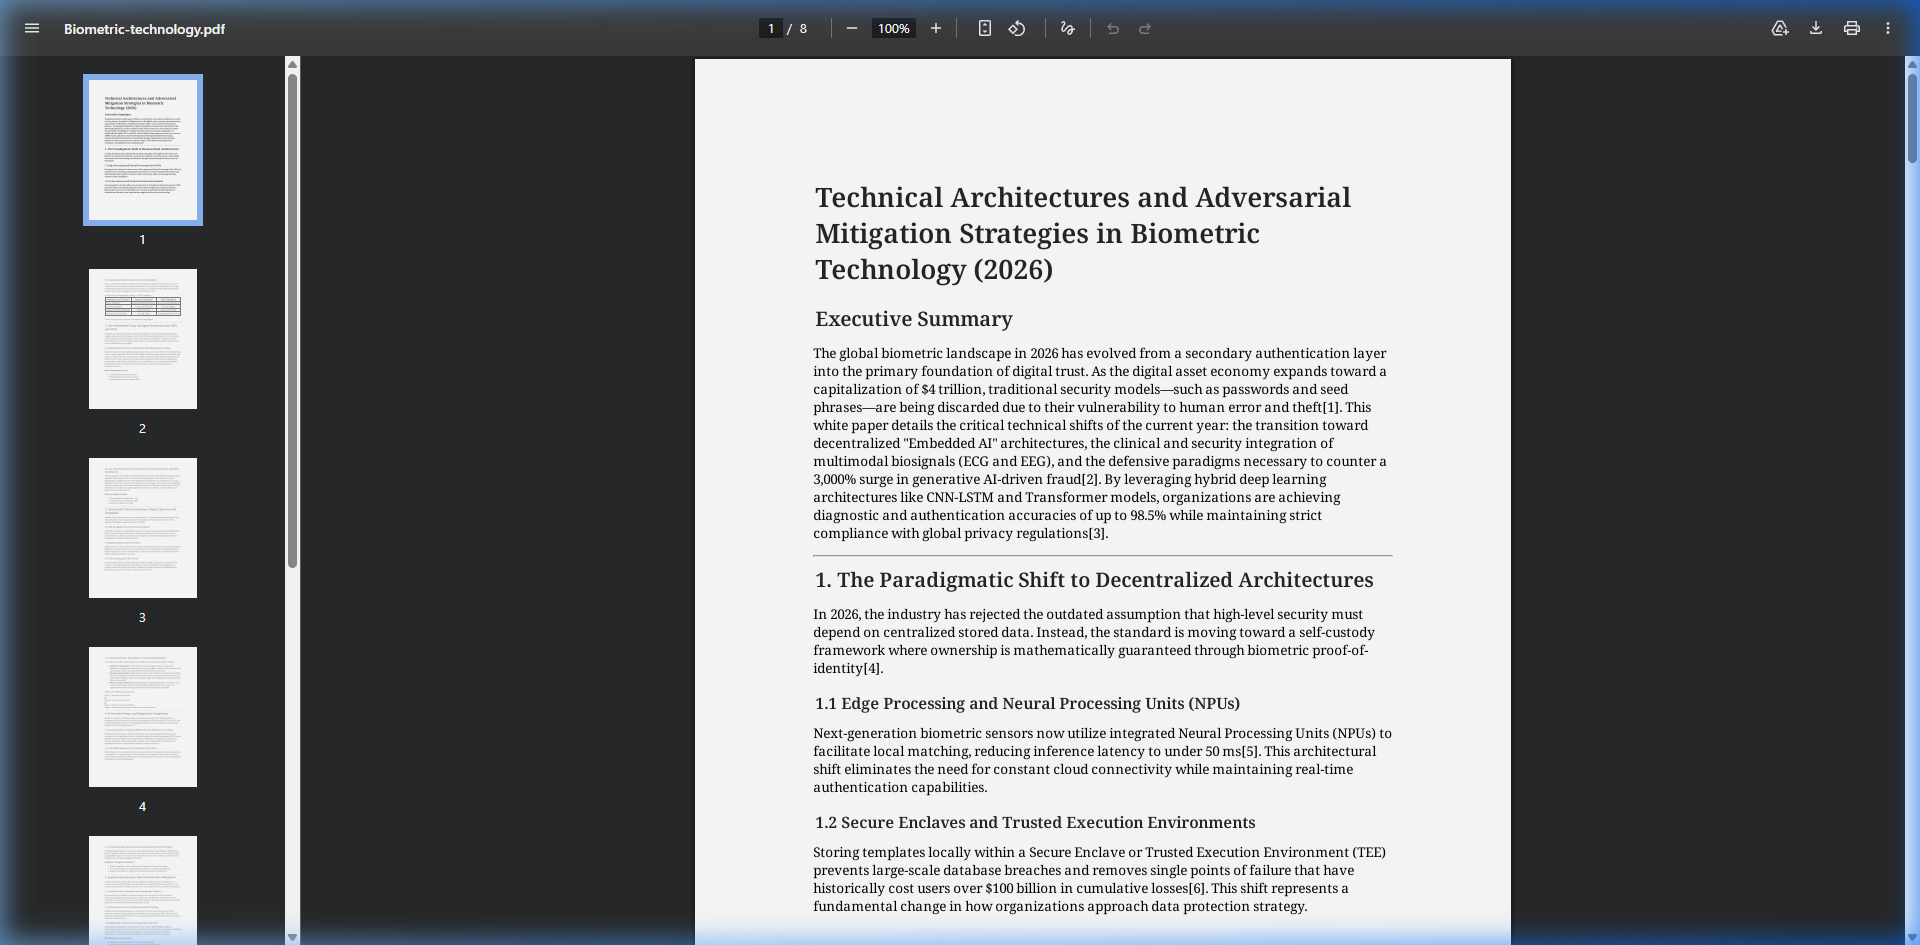This screenshot has width=1920, height=945.
Task: Click citation [5] after "under 50 ms"
Action: point(1250,752)
